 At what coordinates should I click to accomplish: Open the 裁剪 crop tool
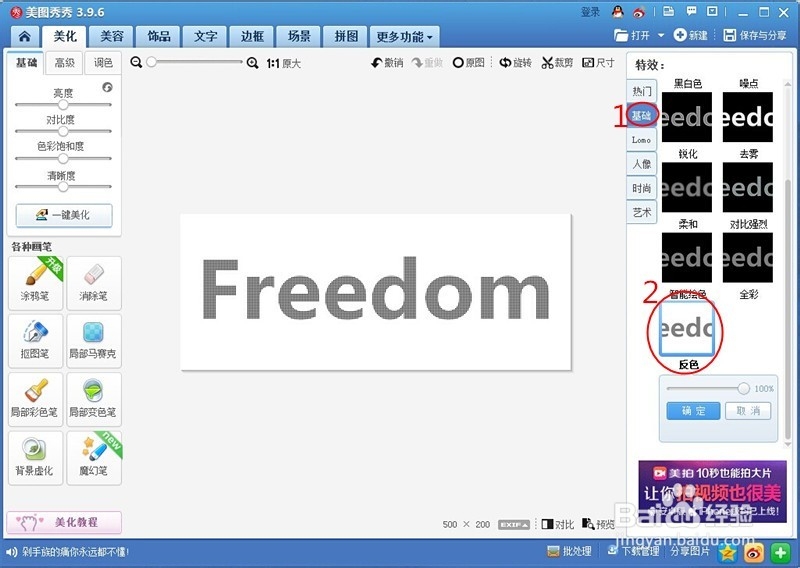pyautogui.click(x=557, y=63)
